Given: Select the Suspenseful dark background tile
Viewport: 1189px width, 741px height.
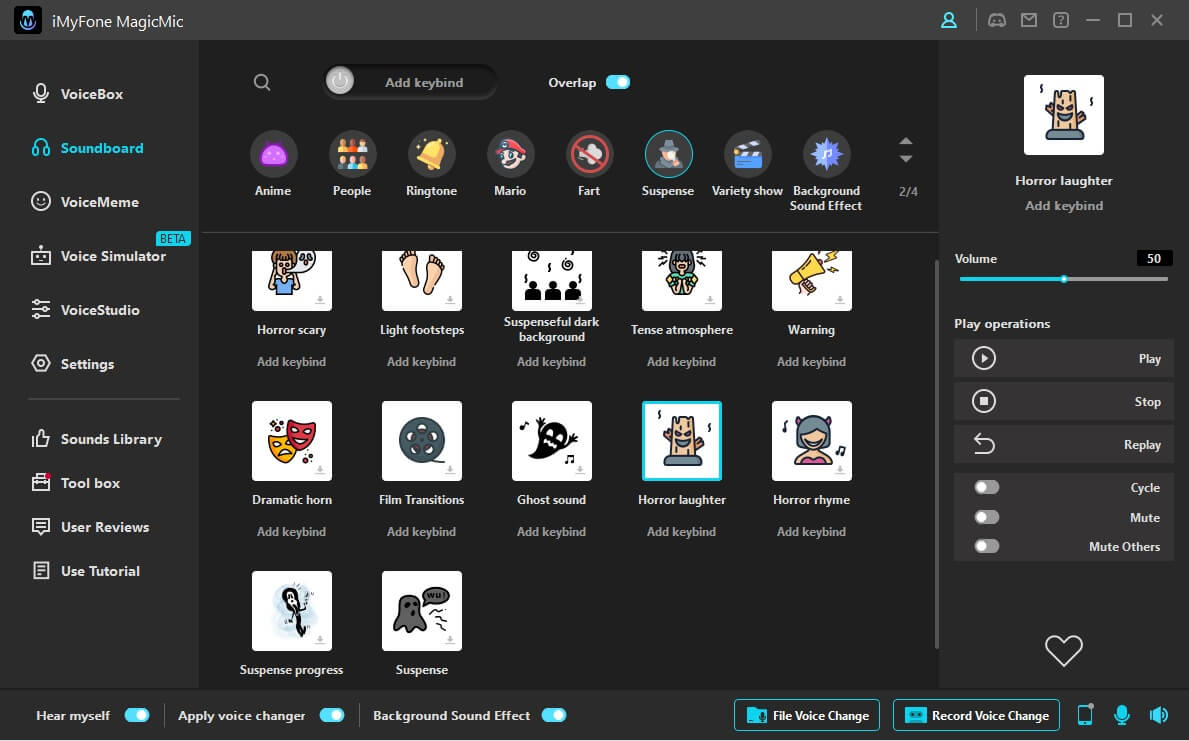Looking at the screenshot, I should pos(552,281).
